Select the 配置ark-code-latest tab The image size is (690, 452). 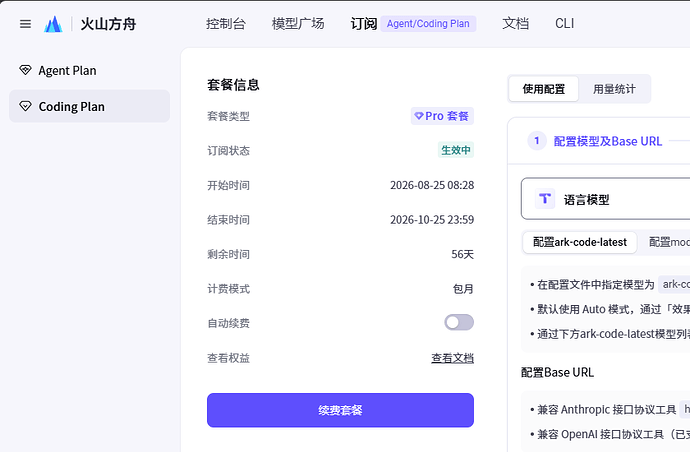[x=580, y=242]
